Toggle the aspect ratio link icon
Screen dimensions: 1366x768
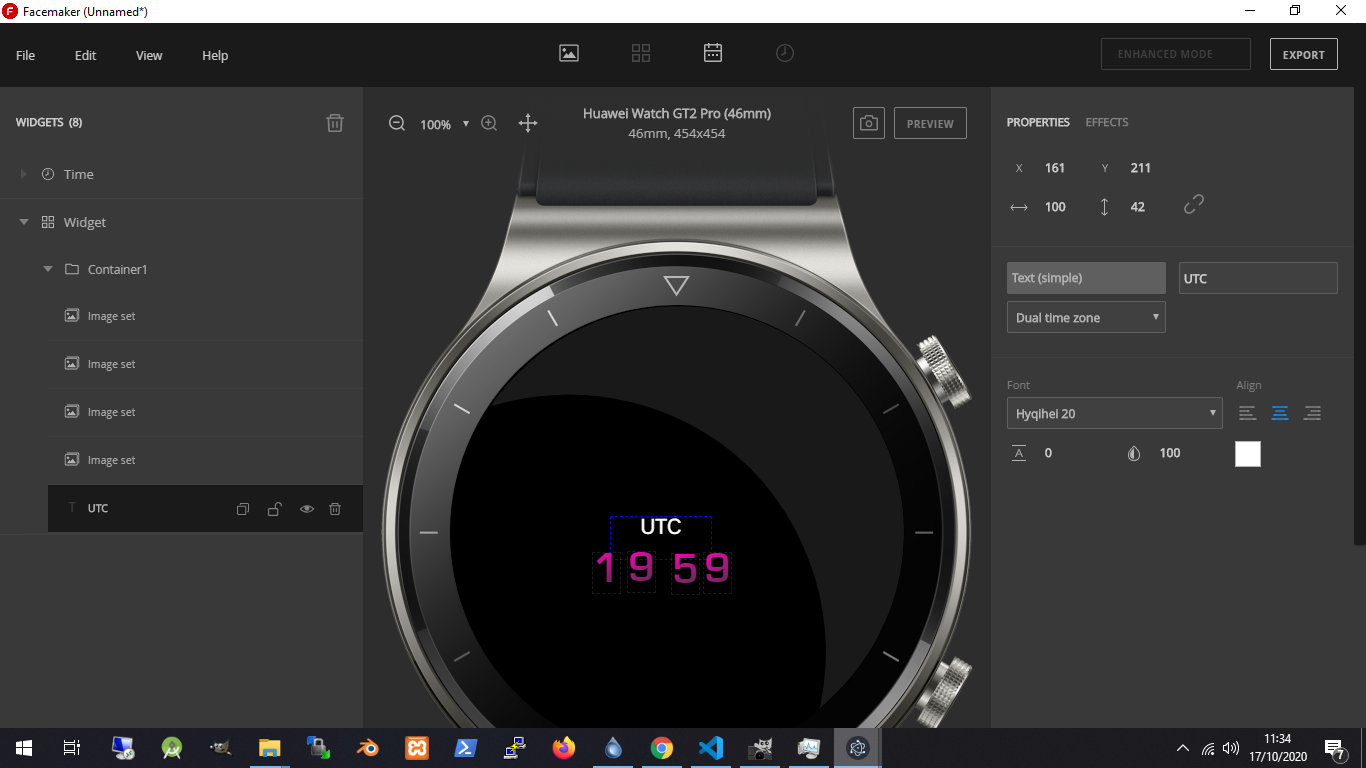coord(1194,205)
